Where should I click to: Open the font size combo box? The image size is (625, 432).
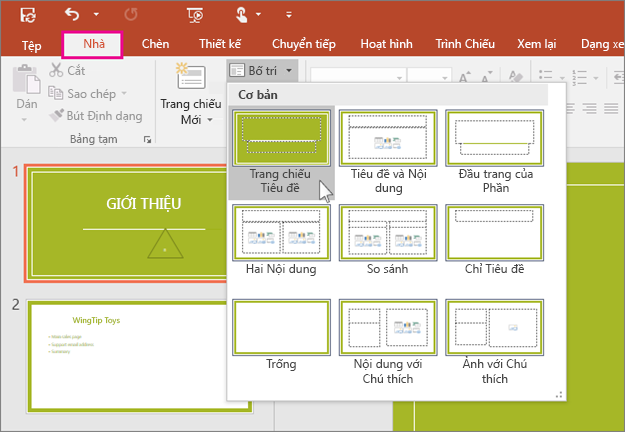point(430,76)
